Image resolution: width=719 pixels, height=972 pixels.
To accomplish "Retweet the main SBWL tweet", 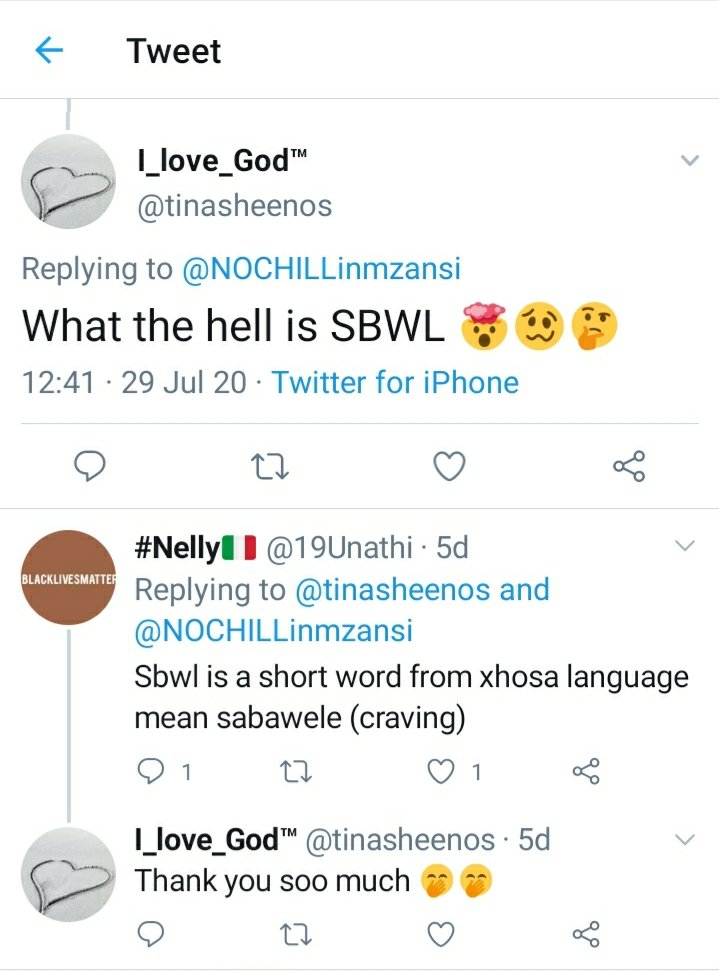I will coord(270,467).
